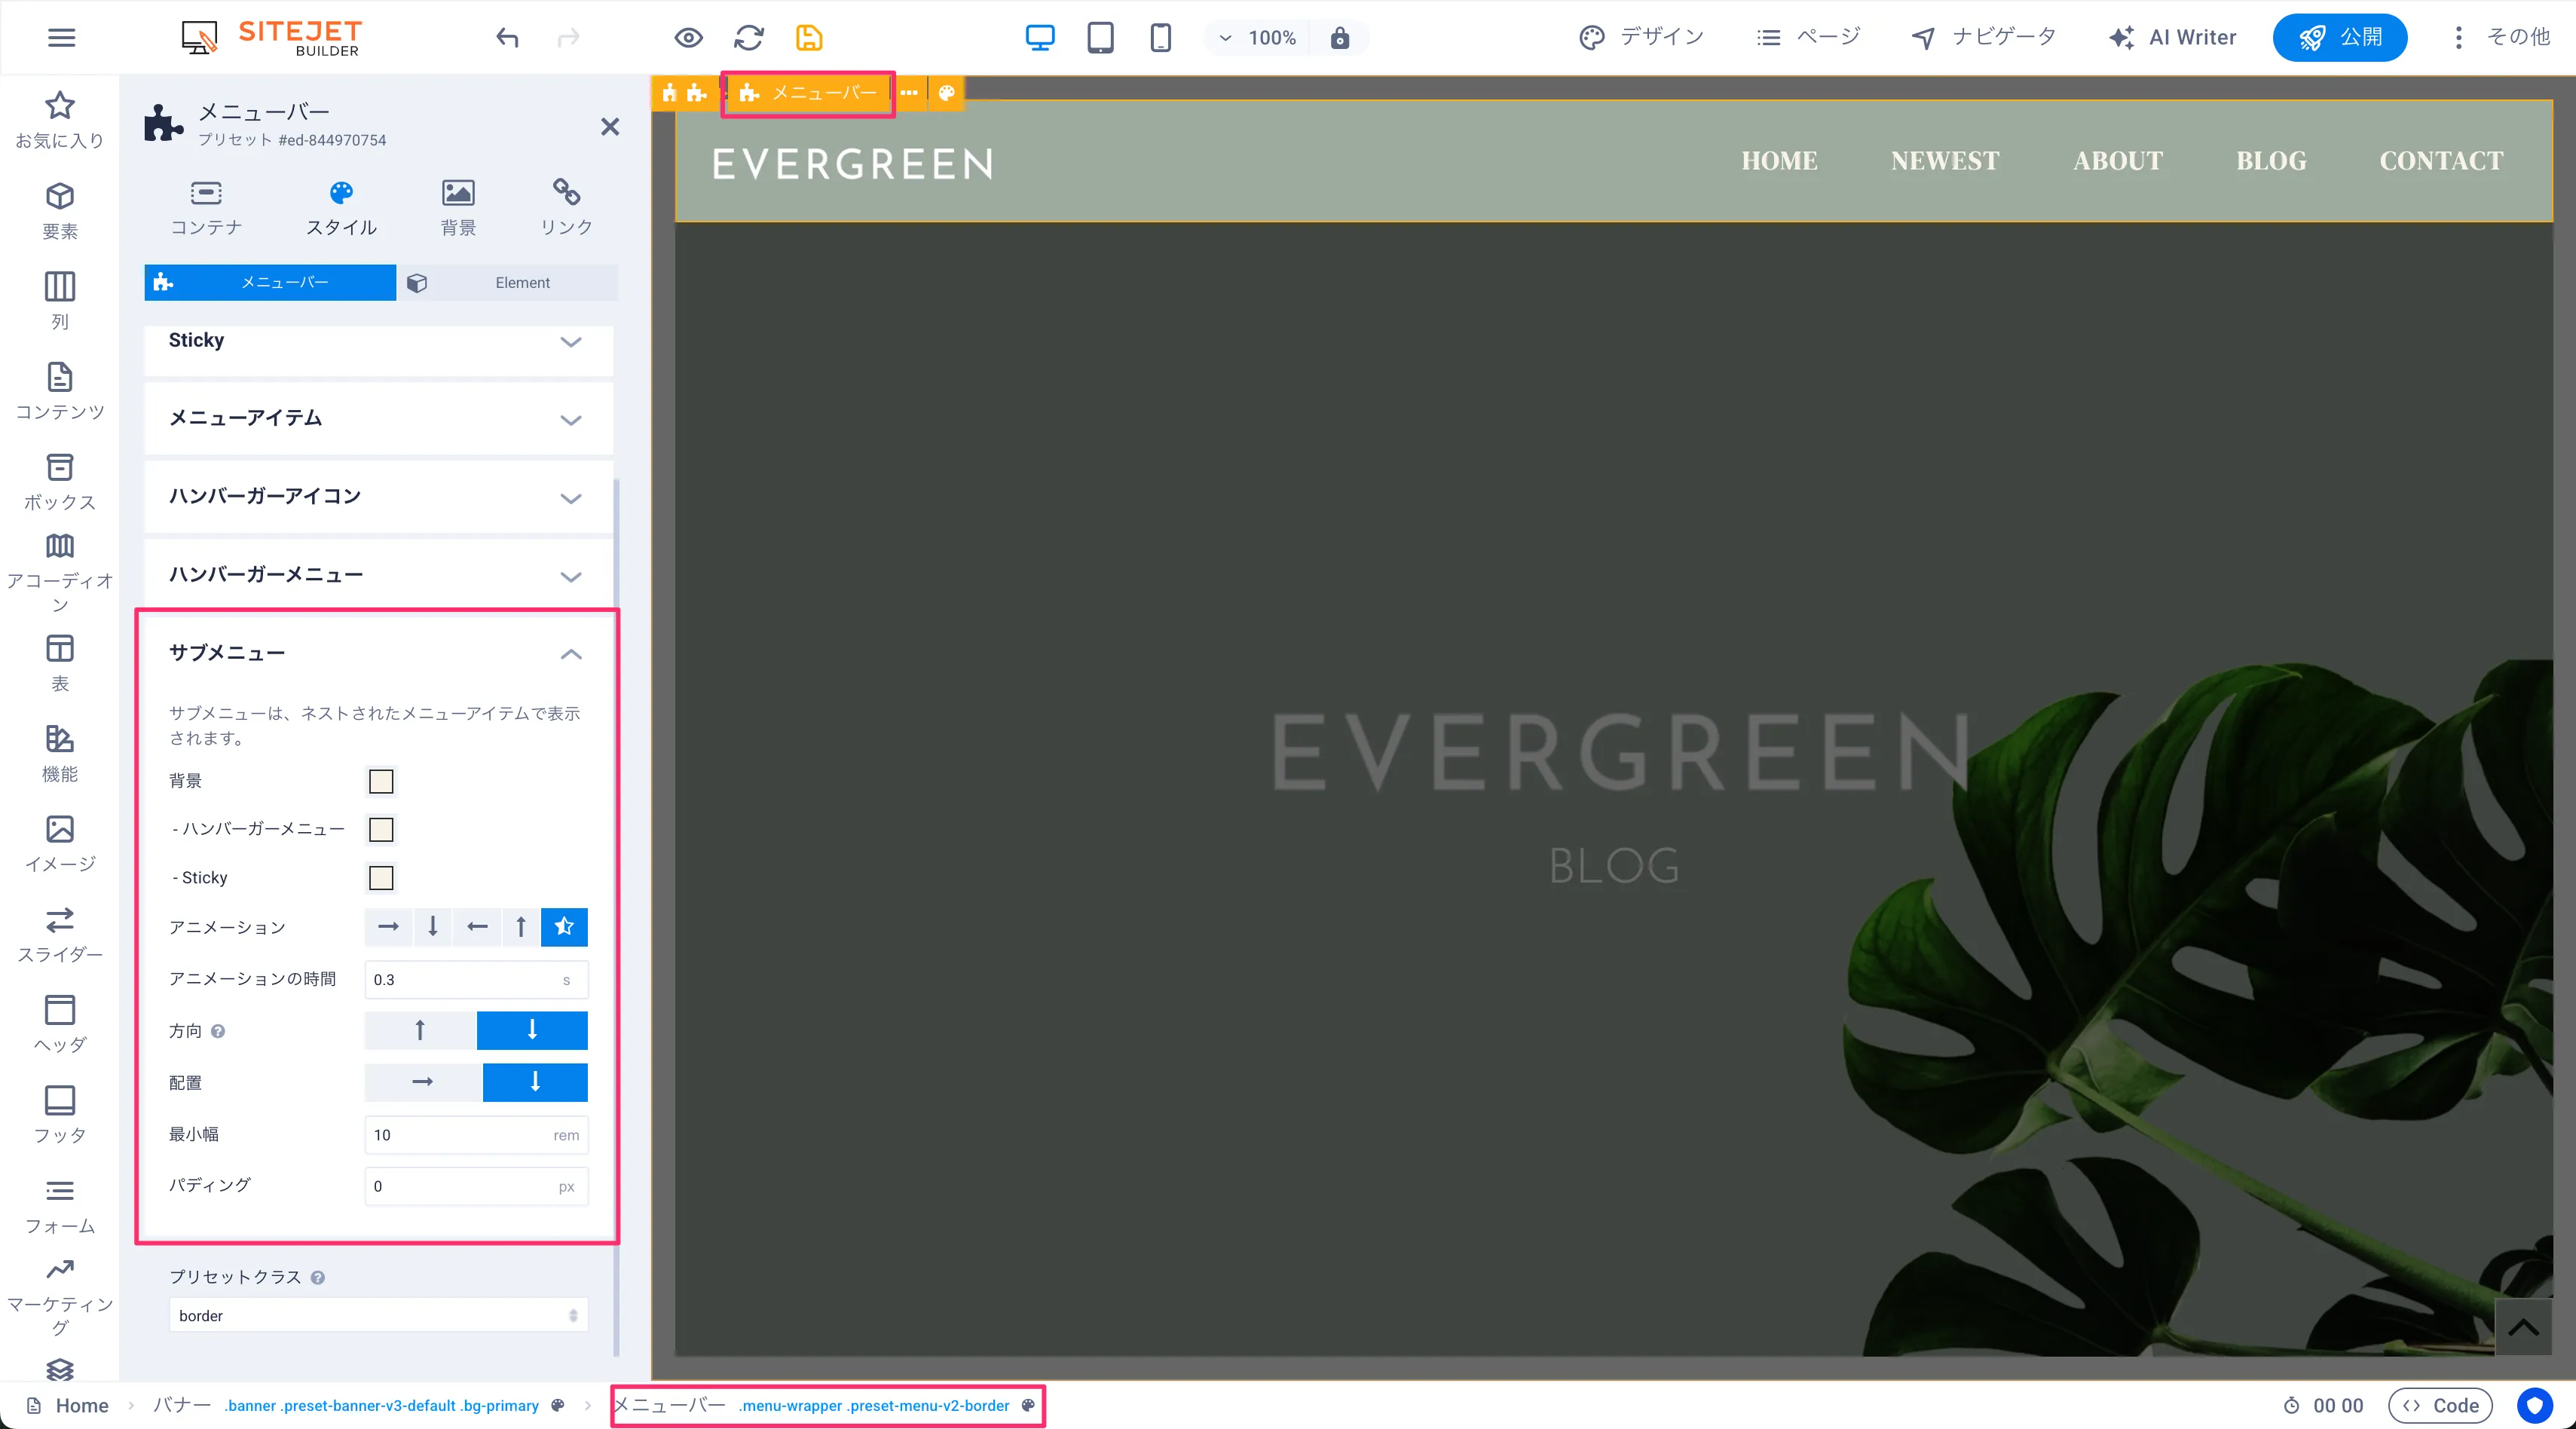Switch to mobile phone view mode
Viewport: 2576px width, 1429px height.
1160,38
